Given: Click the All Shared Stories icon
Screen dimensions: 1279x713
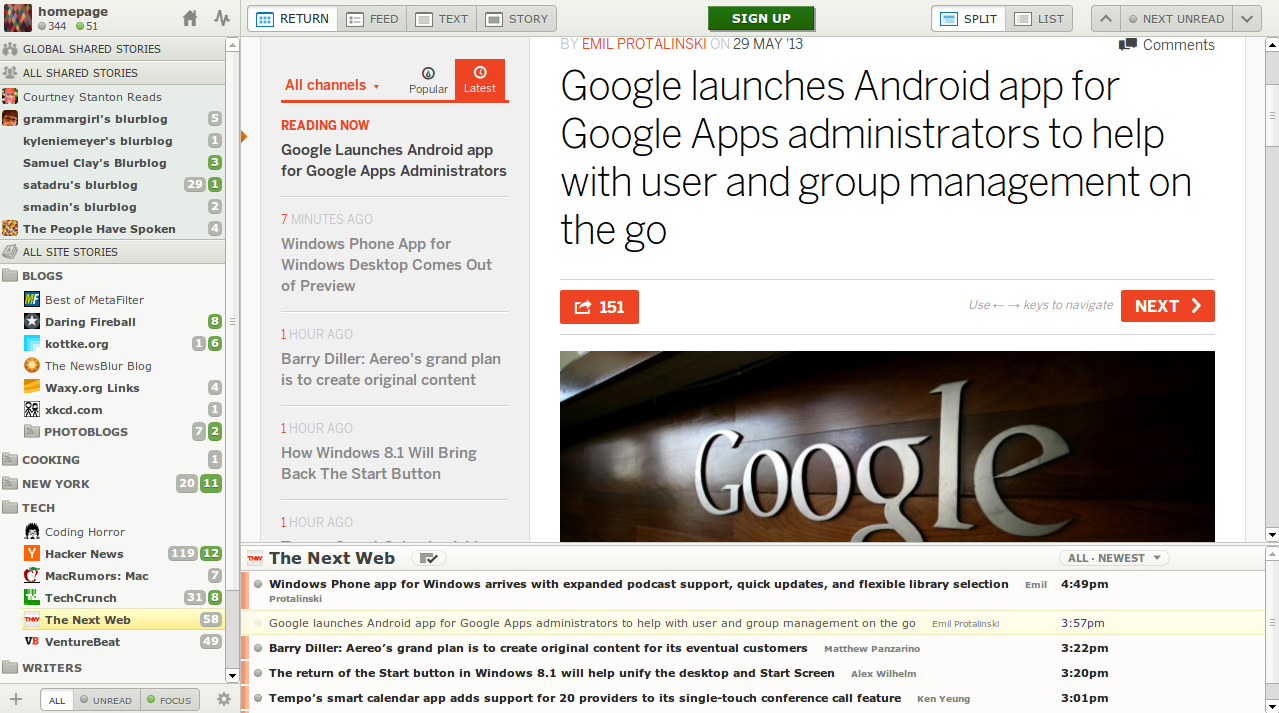Looking at the screenshot, I should coord(11,73).
